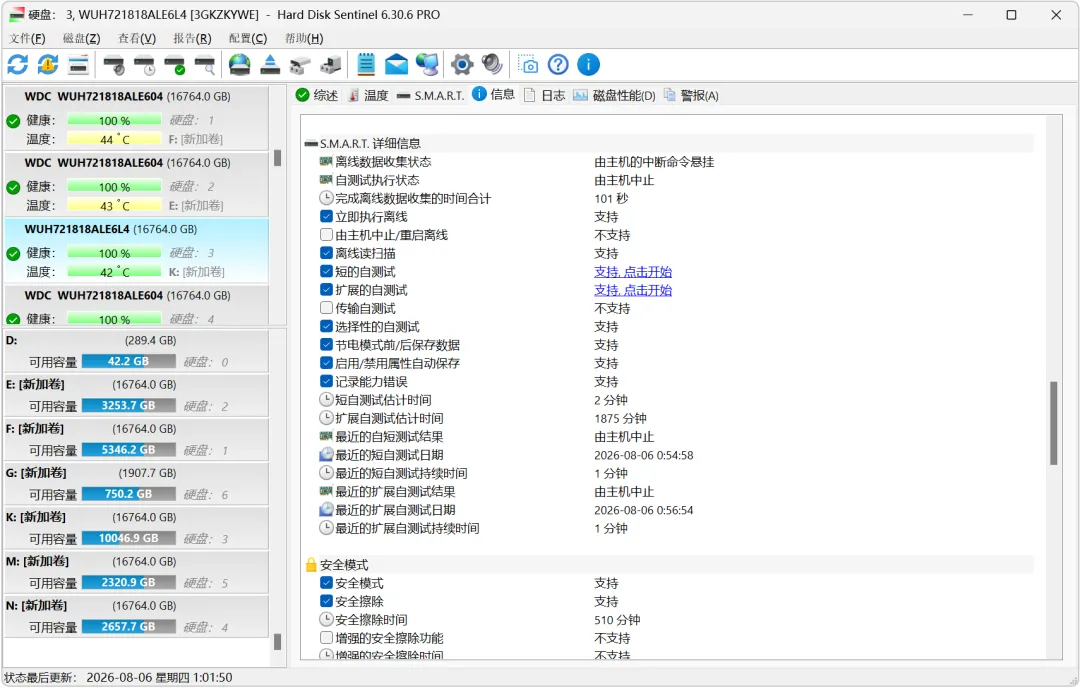Open the 报告(R) menu
1080x688 pixels.
pyautogui.click(x=192, y=38)
